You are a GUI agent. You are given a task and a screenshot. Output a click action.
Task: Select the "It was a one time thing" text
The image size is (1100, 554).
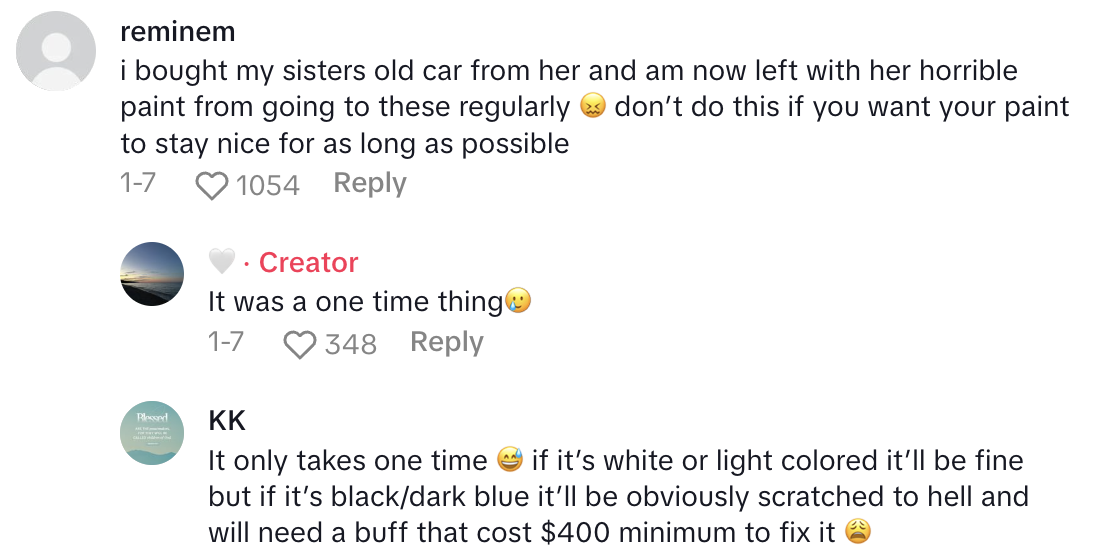pyautogui.click(x=355, y=301)
